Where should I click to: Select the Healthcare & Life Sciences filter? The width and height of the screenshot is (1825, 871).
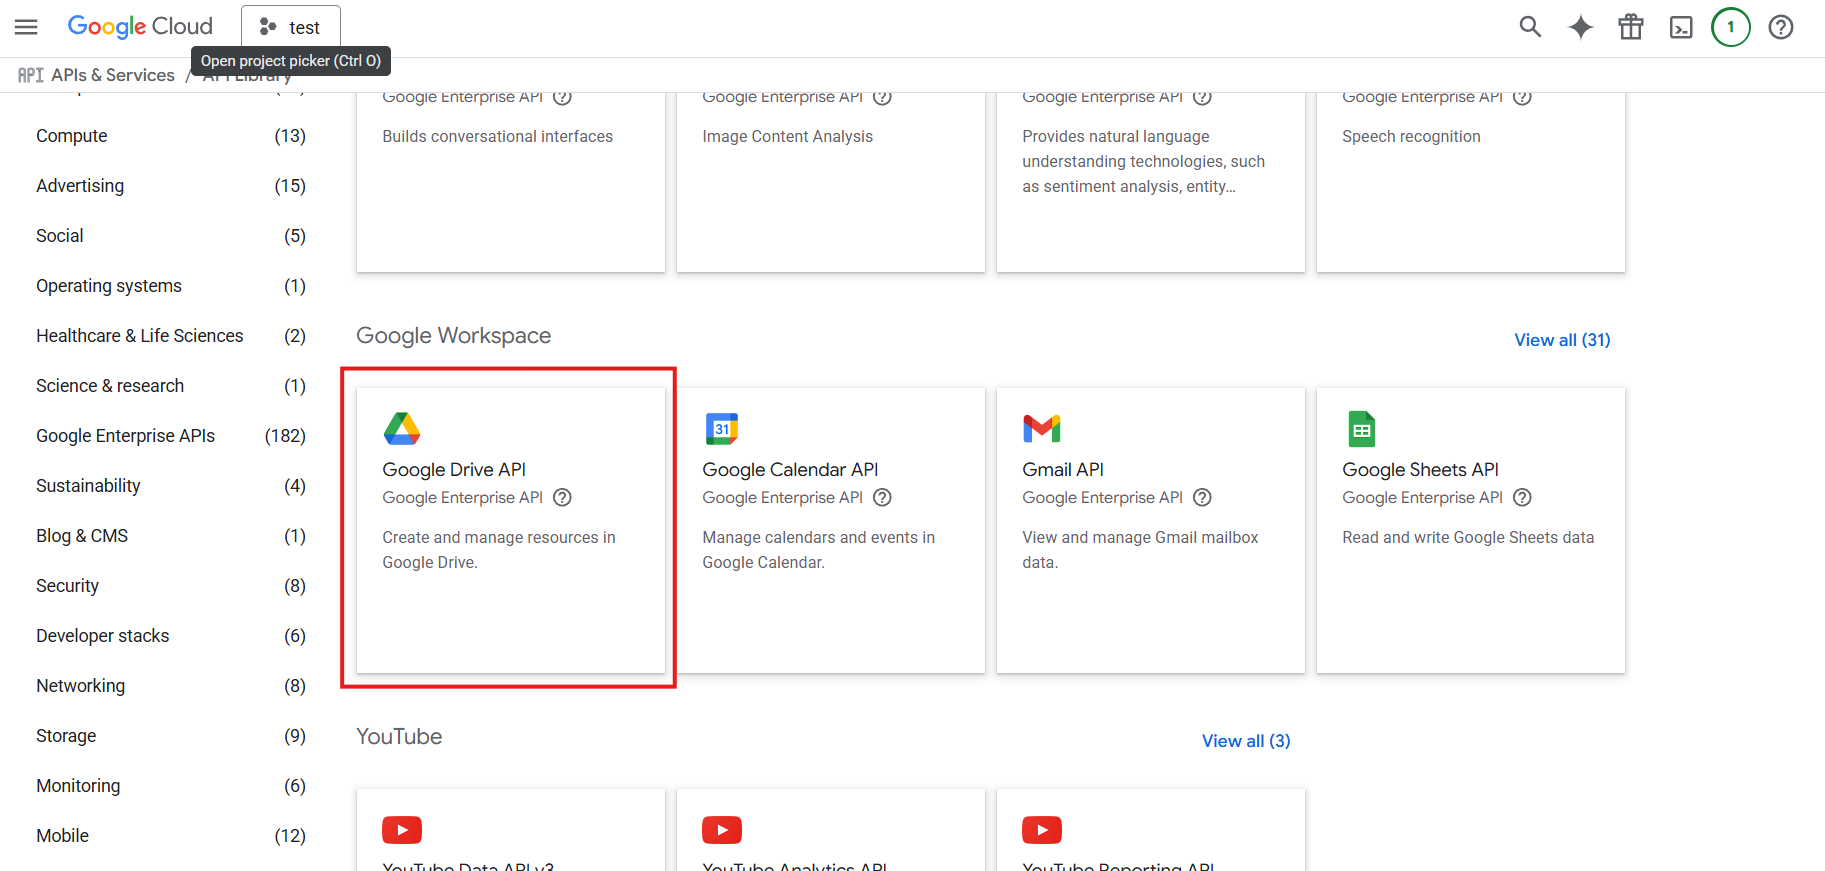[x=140, y=336]
